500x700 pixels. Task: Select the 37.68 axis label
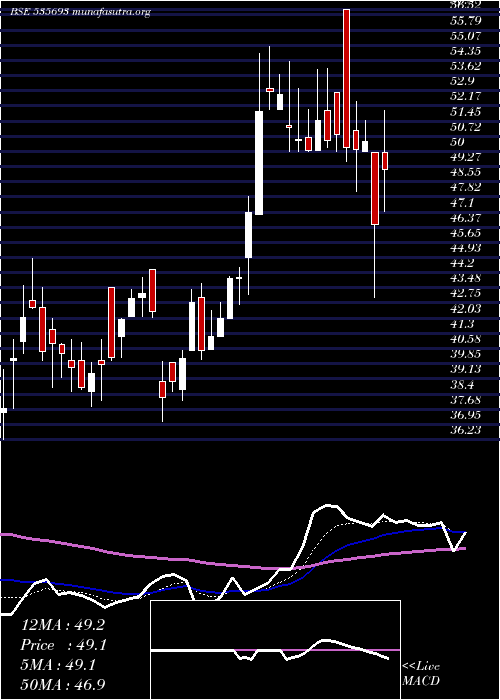[x=465, y=400]
